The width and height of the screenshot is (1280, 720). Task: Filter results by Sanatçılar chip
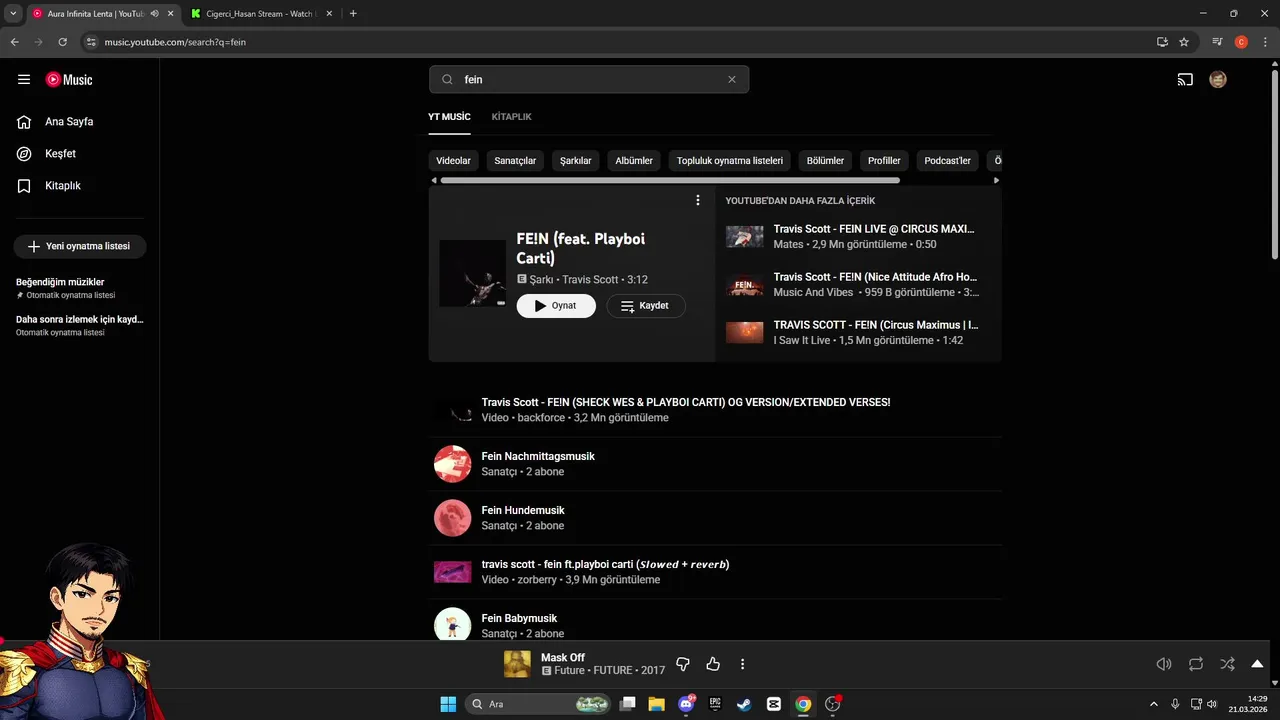click(515, 161)
